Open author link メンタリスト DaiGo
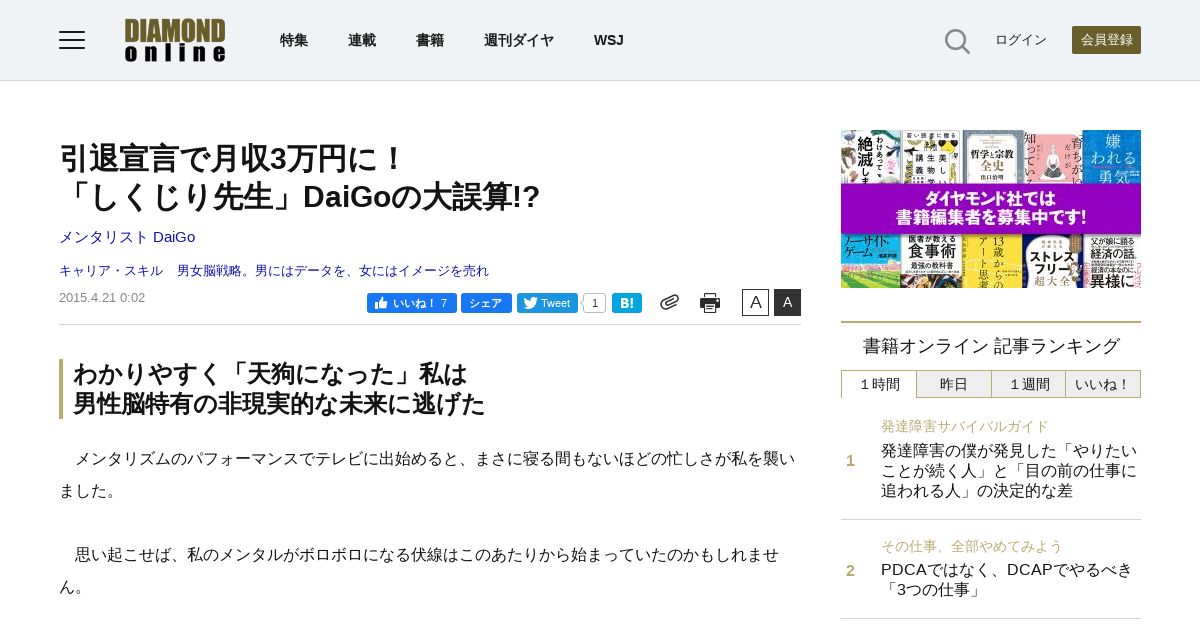 127,237
